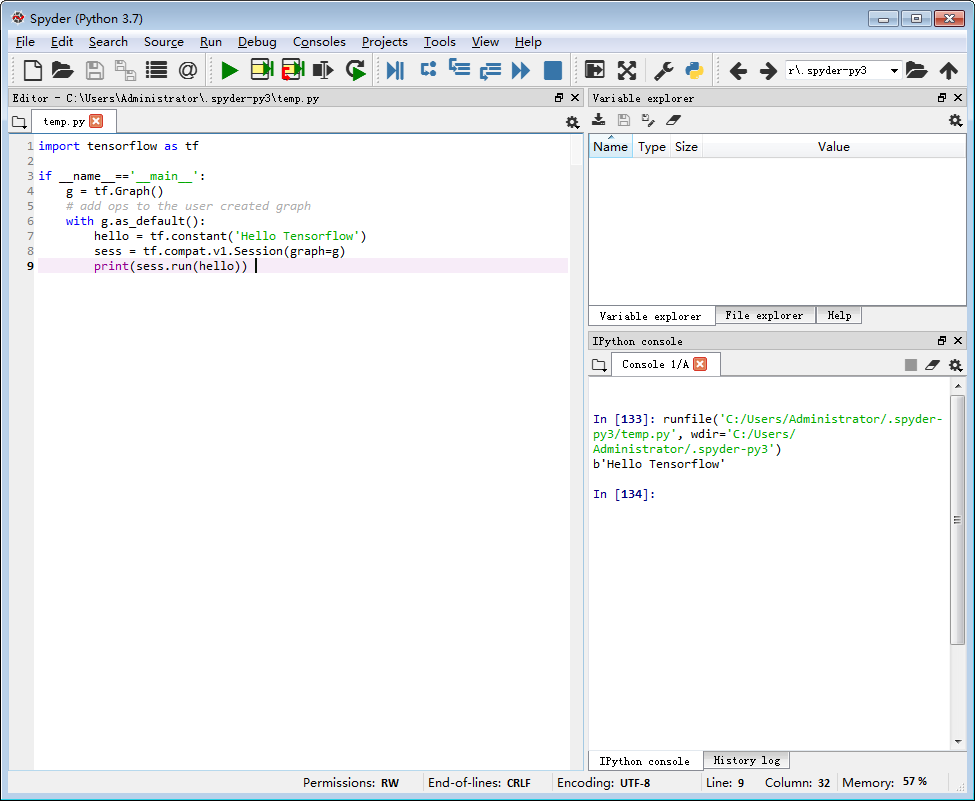This screenshot has width=975, height=801.
Task: Close the Console 1/A tab
Action: 700,364
